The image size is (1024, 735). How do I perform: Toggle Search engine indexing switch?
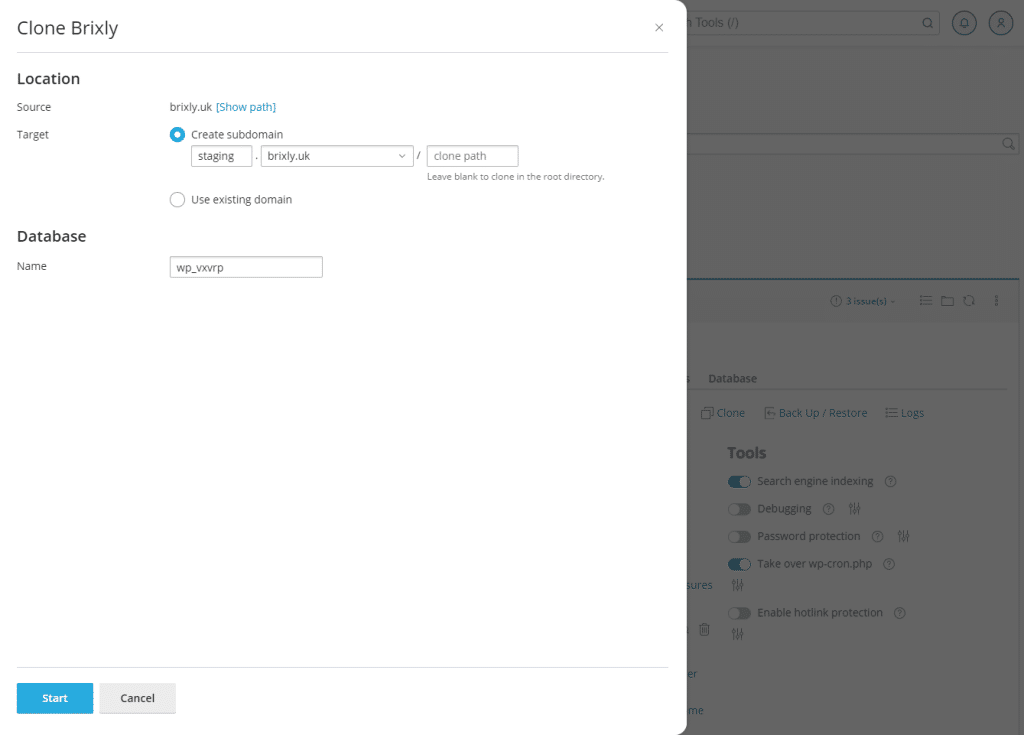pyautogui.click(x=739, y=482)
